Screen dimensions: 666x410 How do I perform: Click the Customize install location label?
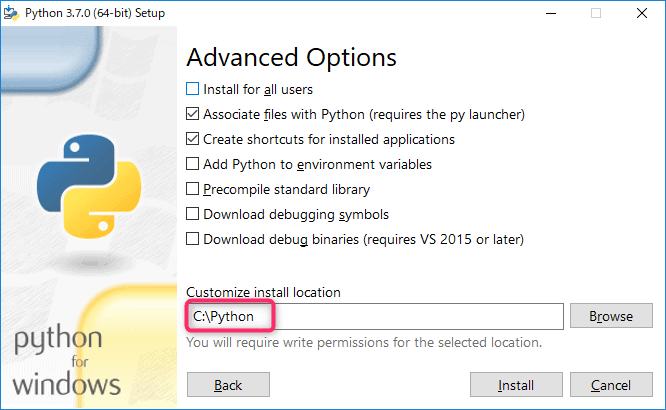264,292
